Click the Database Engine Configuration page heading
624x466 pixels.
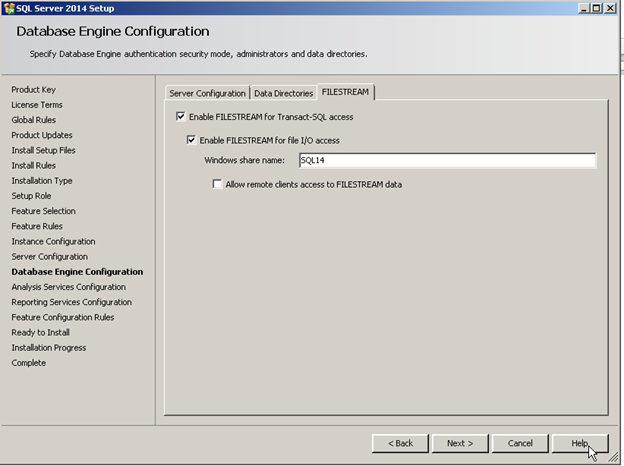click(113, 31)
